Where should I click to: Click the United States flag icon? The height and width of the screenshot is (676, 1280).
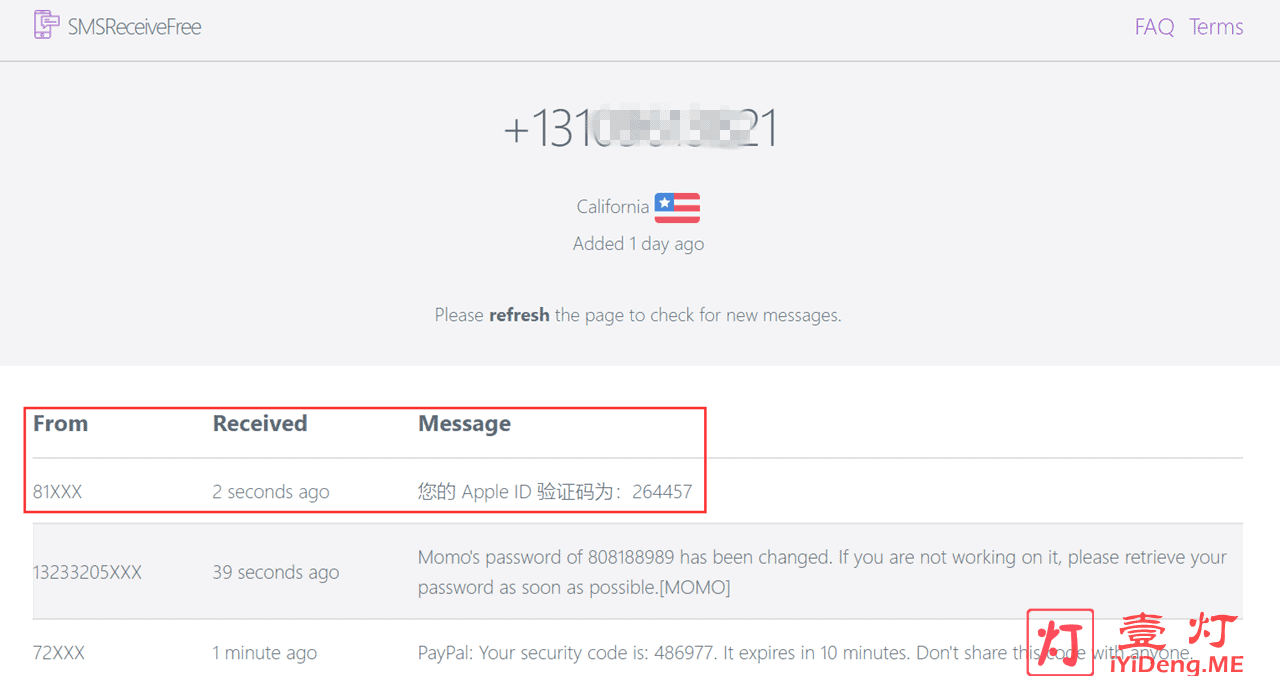click(x=677, y=207)
